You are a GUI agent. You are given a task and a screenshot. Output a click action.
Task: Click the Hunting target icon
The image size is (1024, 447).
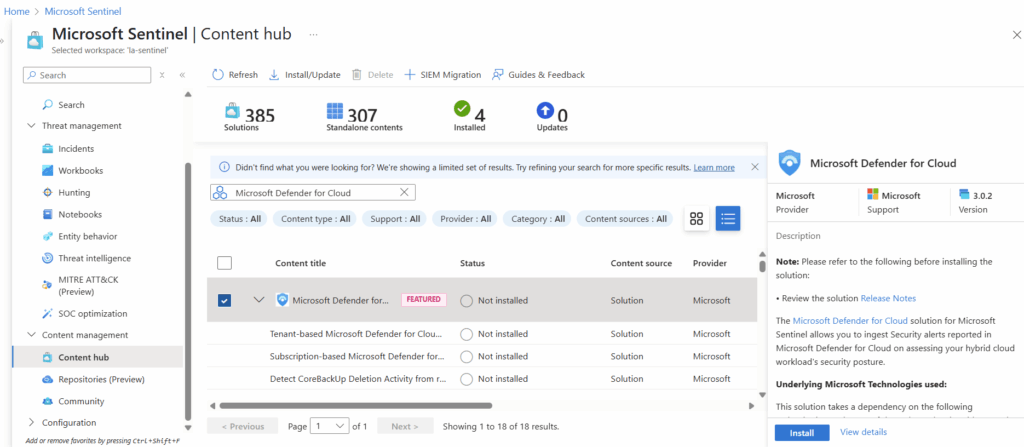point(48,193)
